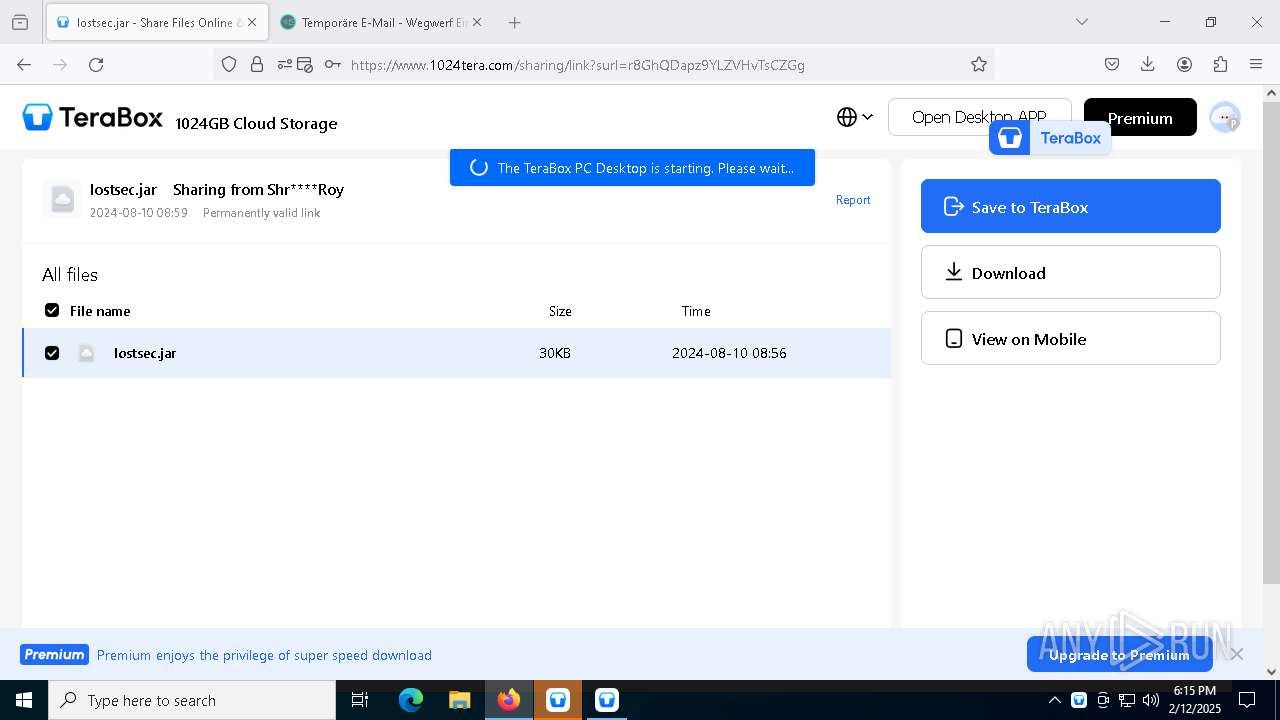Close the Temporäre E-Mail tab
This screenshot has width=1280, height=720.
pyautogui.click(x=476, y=22)
